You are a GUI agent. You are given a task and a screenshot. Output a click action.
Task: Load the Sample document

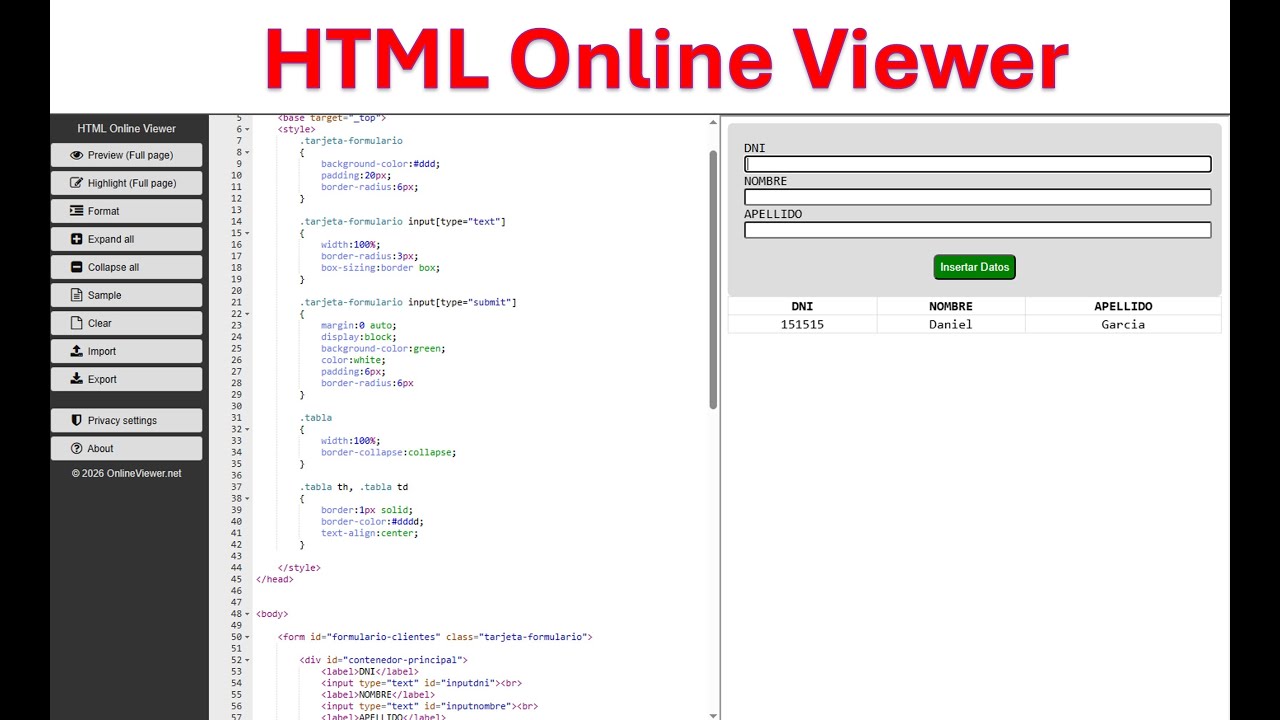click(x=126, y=295)
